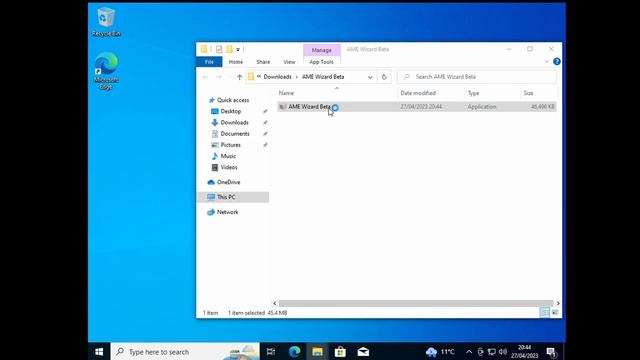
Task: Click the scroll right arrow
Action: (x=558, y=303)
